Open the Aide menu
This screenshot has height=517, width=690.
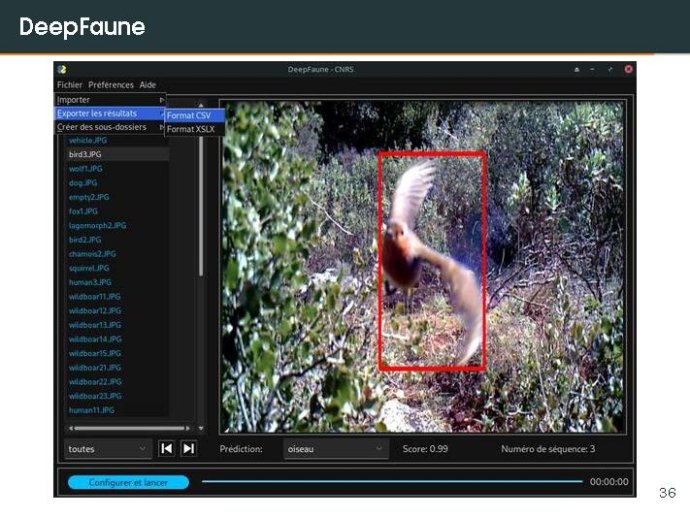click(x=148, y=85)
